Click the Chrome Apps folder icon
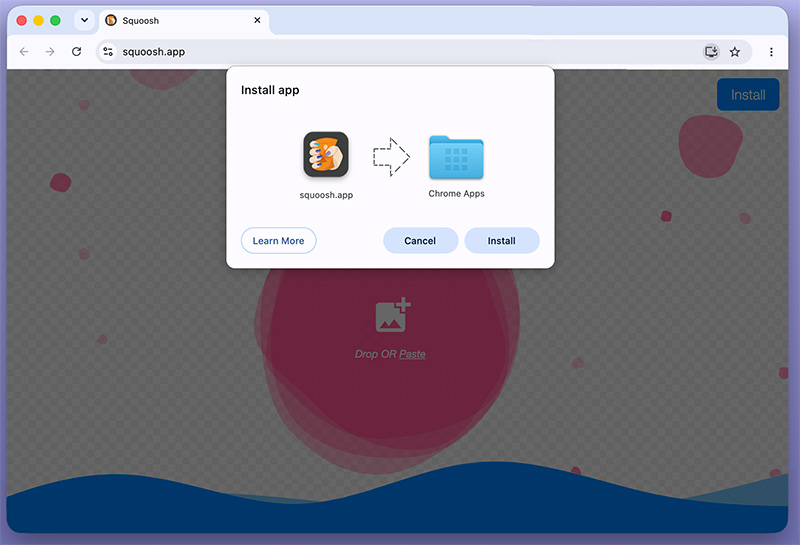 (x=456, y=157)
